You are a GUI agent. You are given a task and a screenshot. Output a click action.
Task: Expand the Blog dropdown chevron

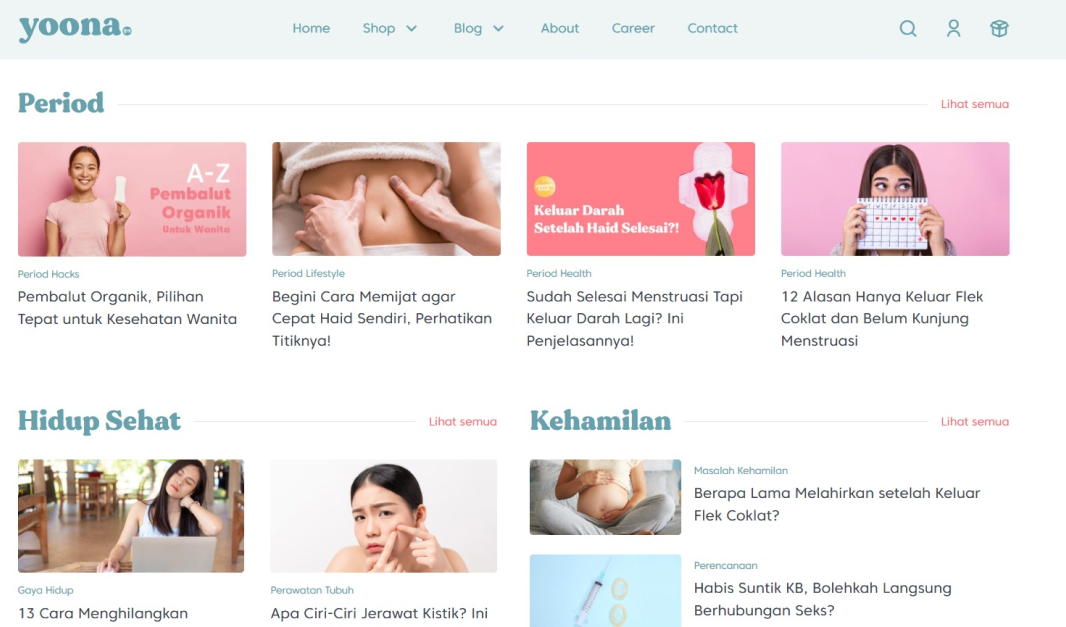click(498, 29)
